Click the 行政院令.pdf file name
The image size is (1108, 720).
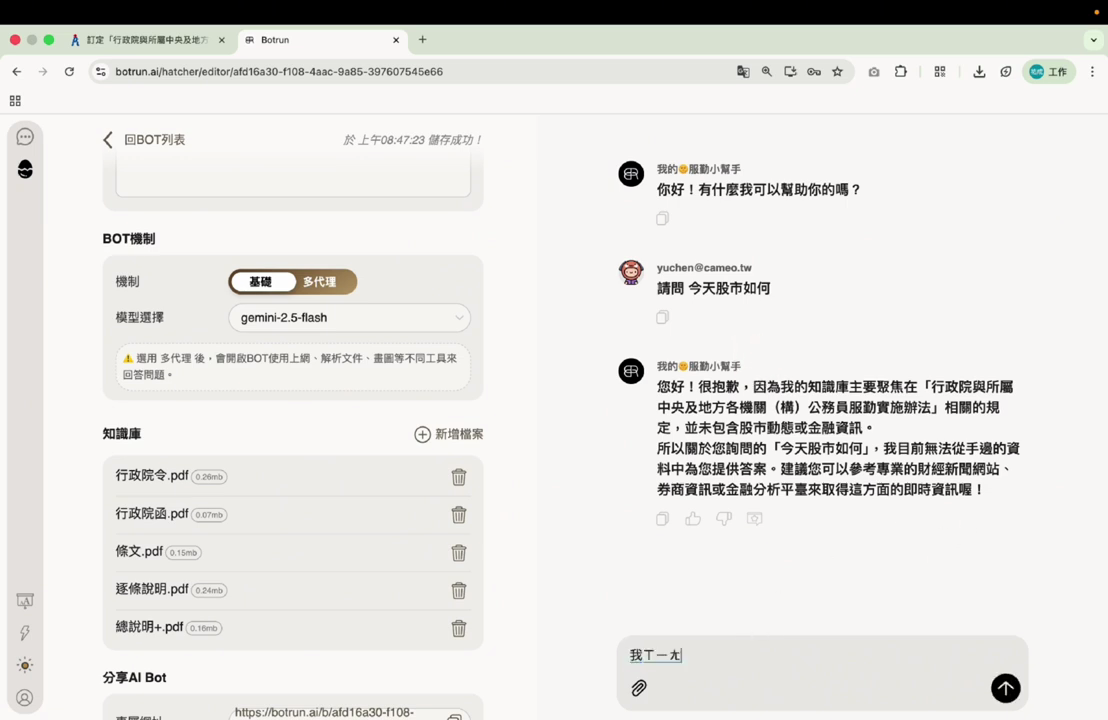(152, 476)
